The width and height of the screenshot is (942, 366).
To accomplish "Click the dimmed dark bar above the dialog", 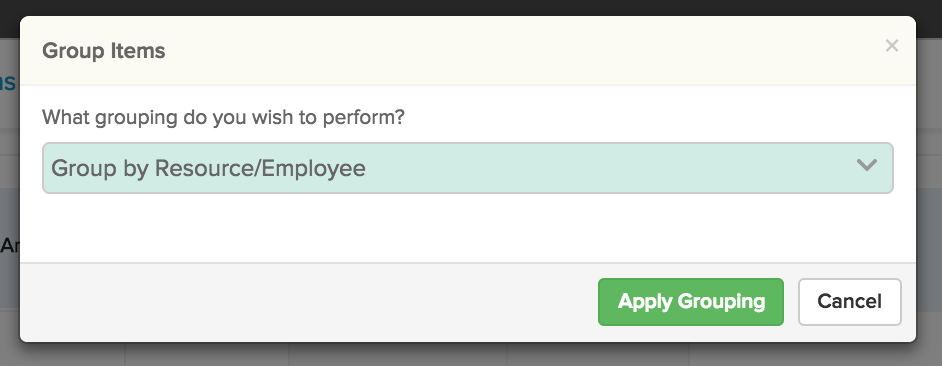I will 471,7.
